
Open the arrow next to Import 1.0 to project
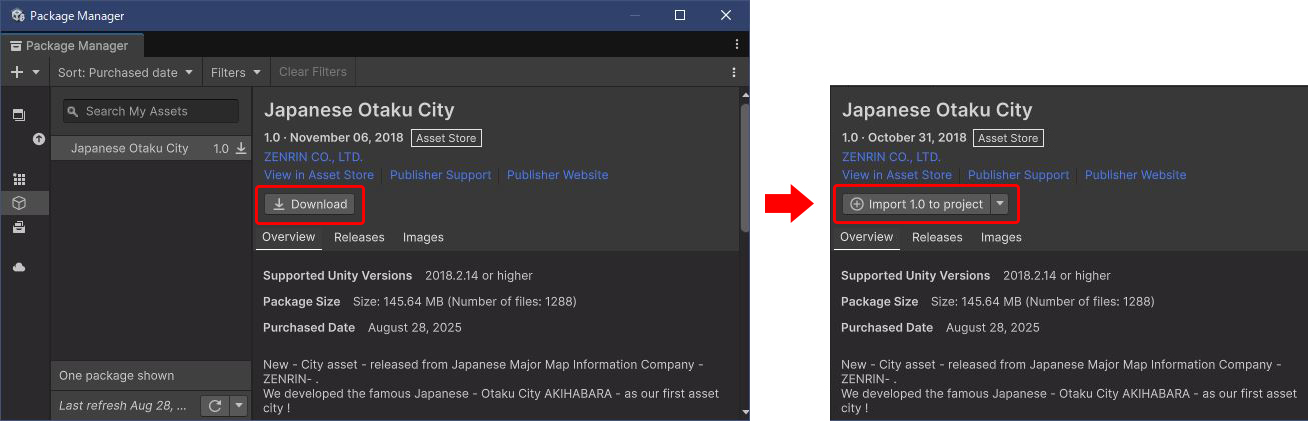tap(1000, 204)
